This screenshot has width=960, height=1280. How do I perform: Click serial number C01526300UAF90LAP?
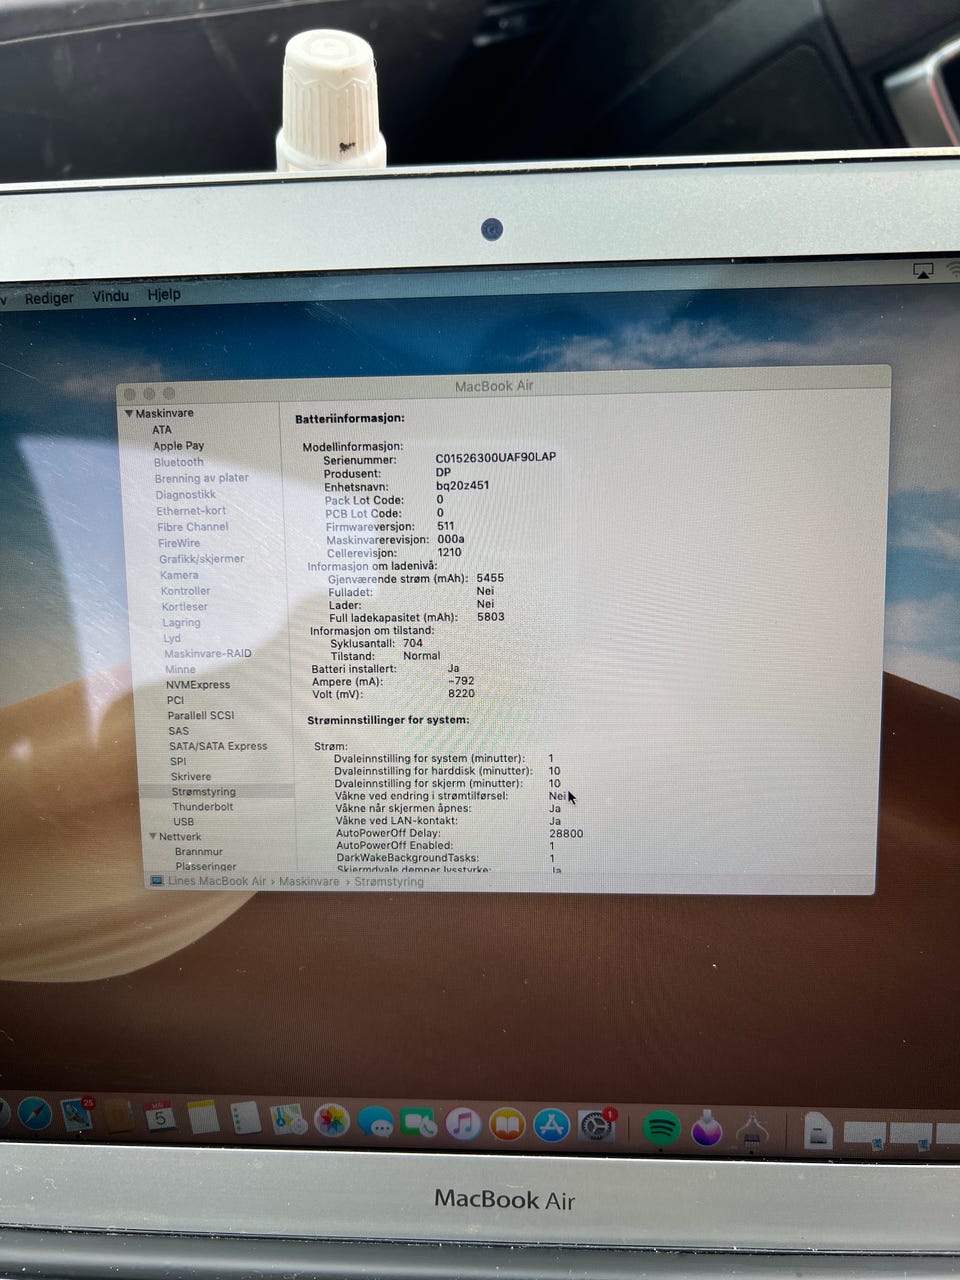click(495, 457)
